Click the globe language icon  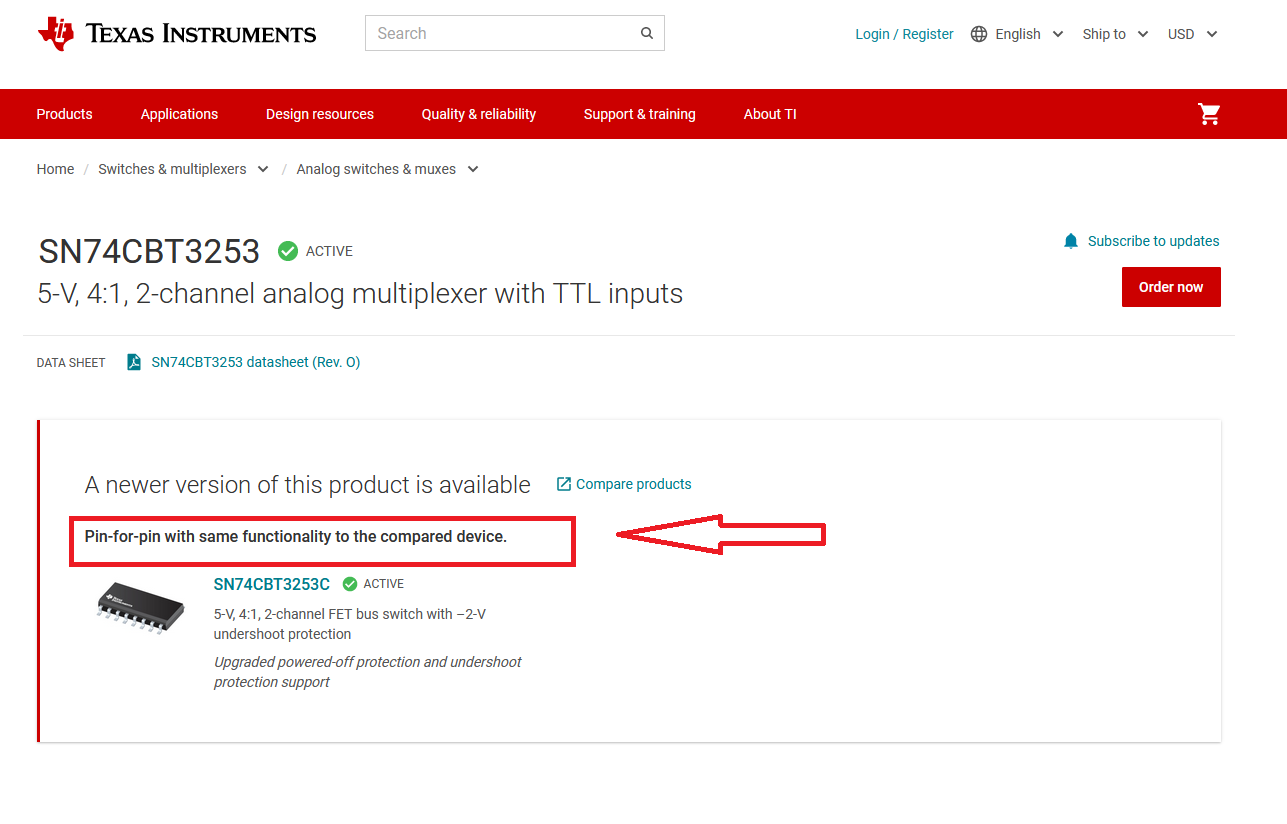coord(979,34)
